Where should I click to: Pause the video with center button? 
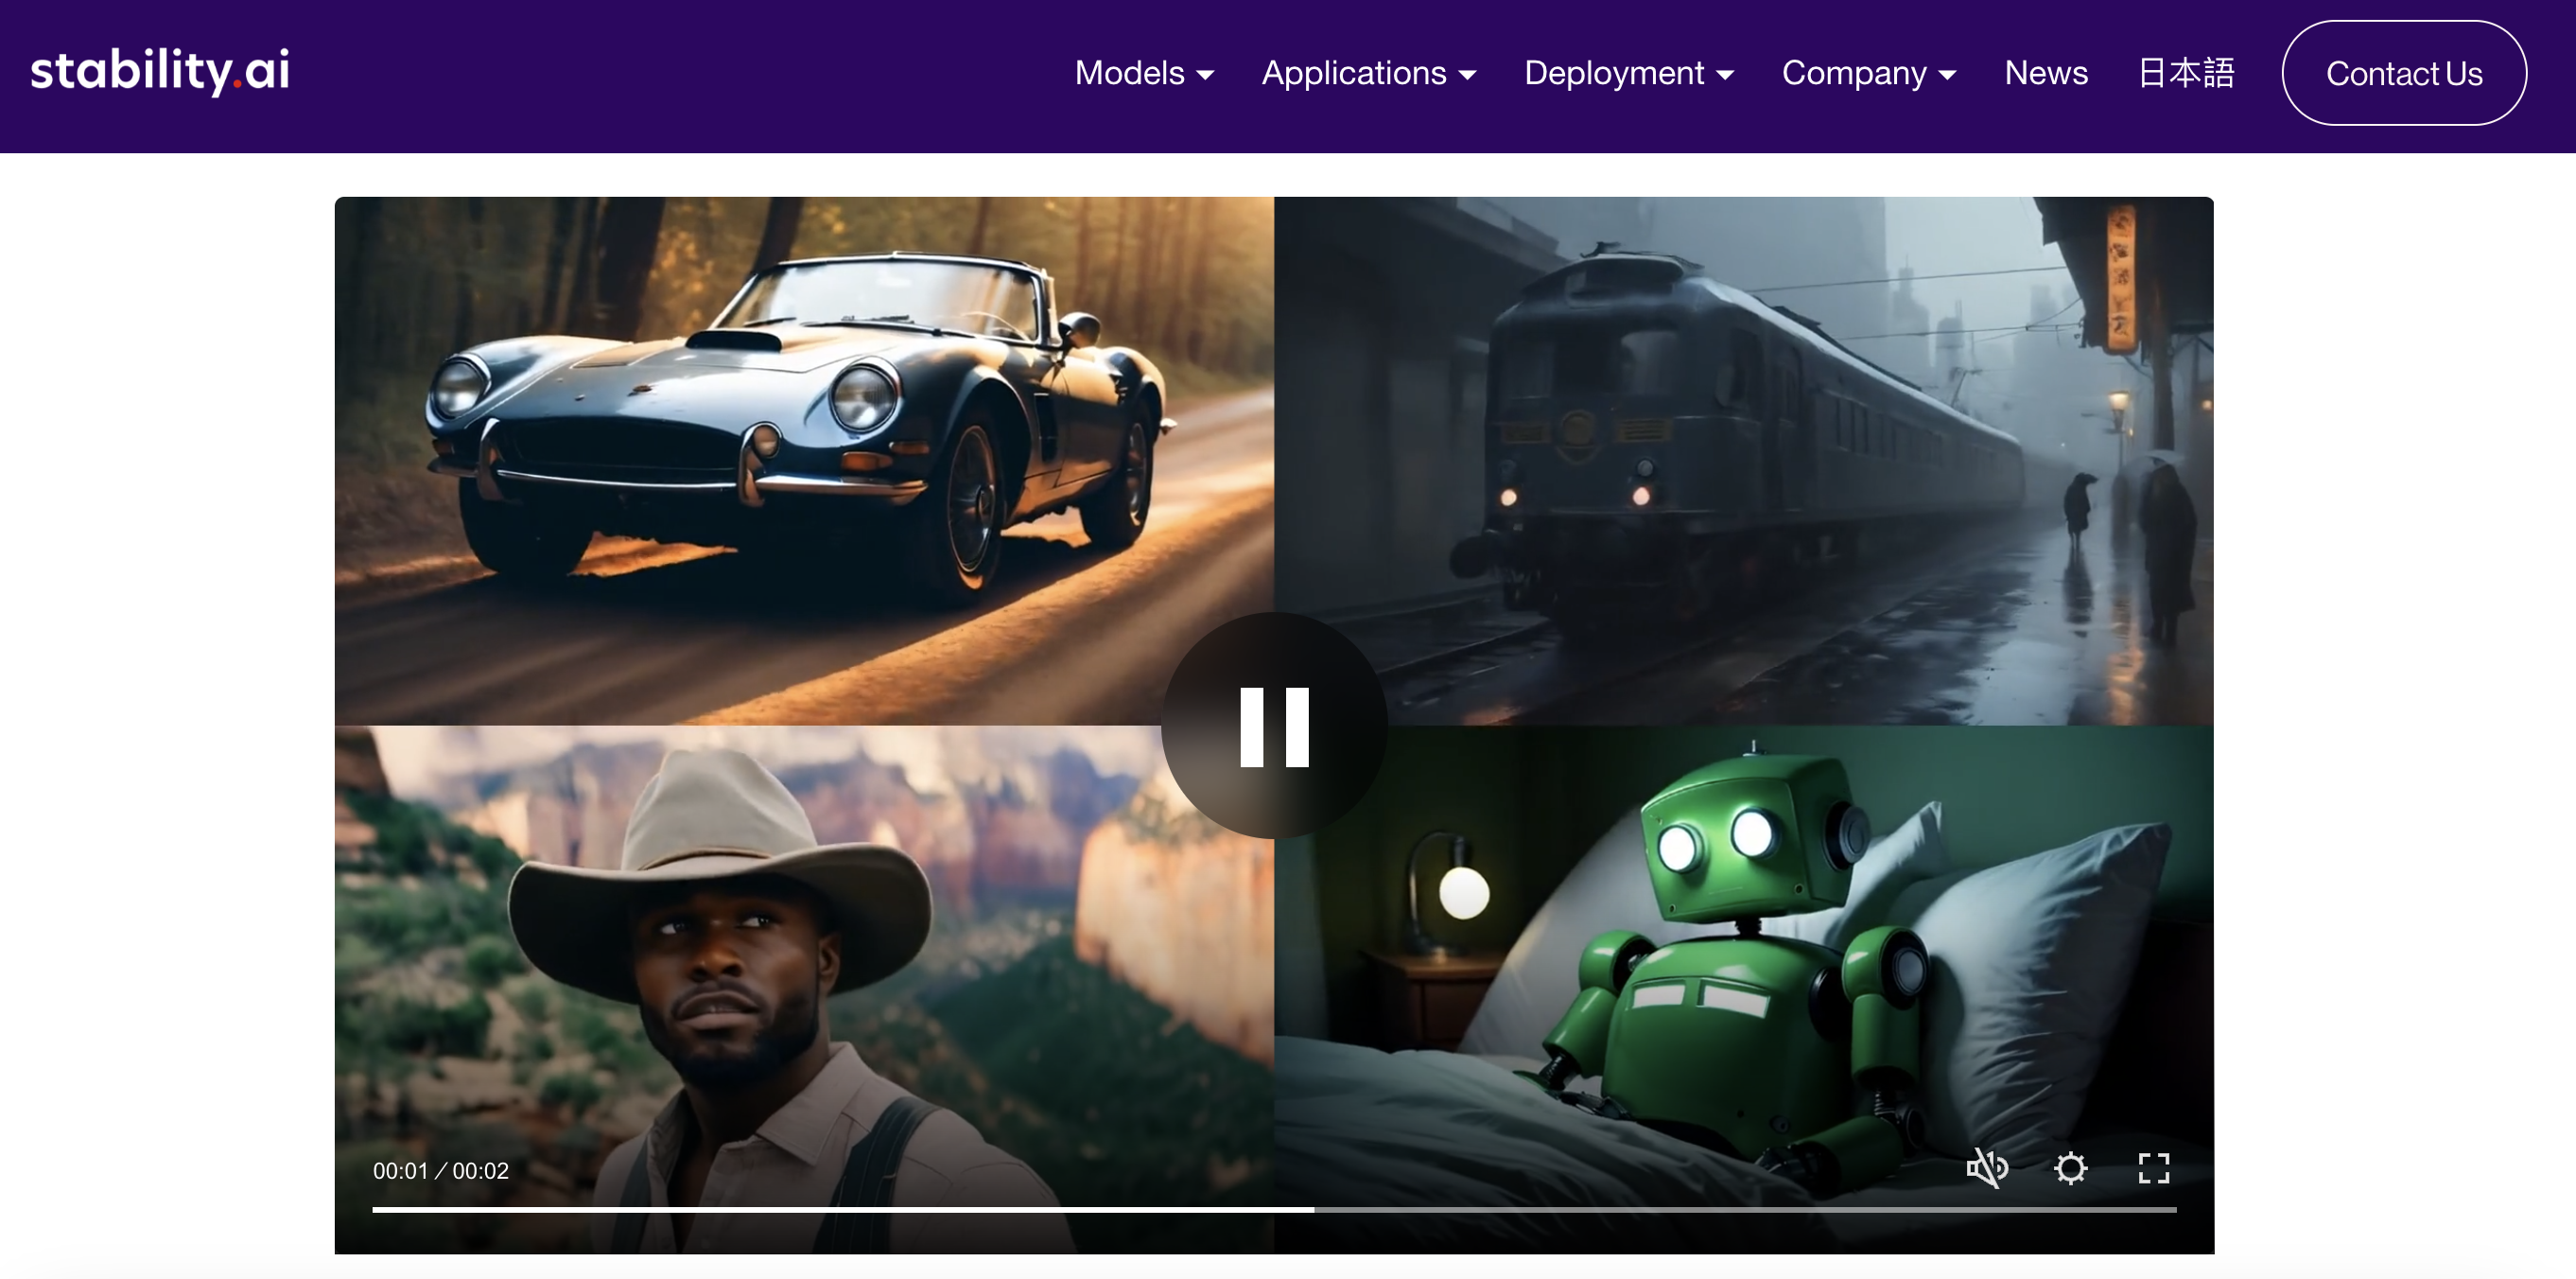pos(1273,726)
